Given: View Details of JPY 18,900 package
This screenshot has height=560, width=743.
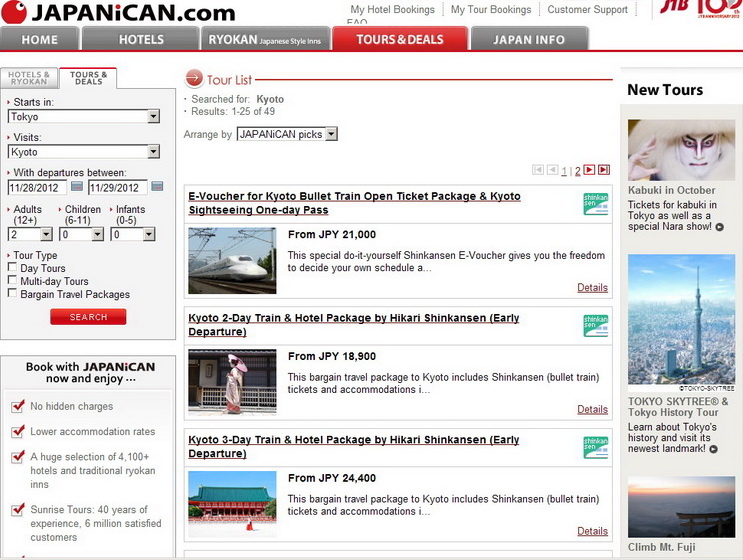Looking at the screenshot, I should tap(592, 409).
